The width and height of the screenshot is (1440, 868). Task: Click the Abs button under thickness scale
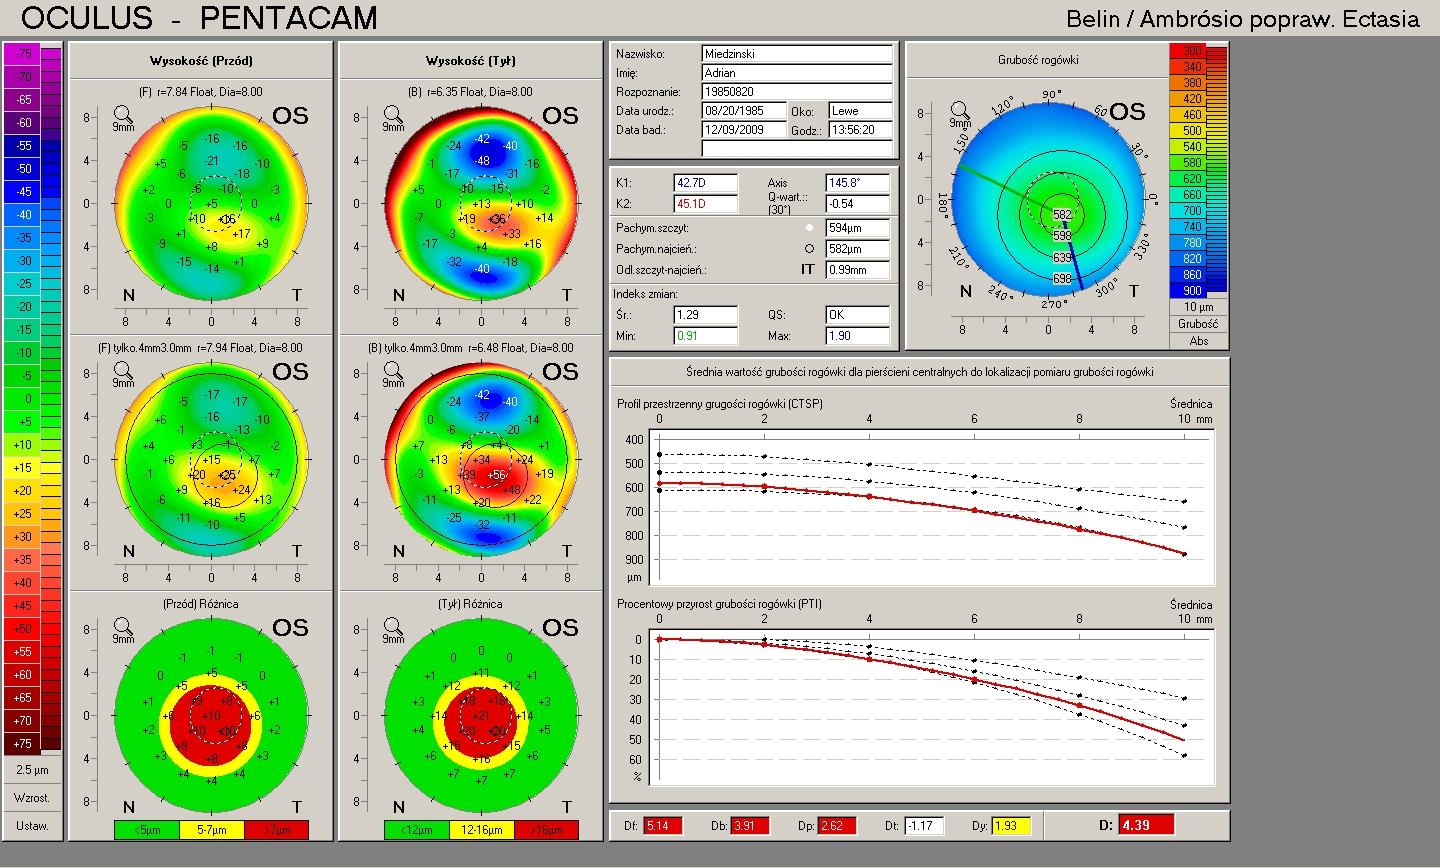(1199, 341)
